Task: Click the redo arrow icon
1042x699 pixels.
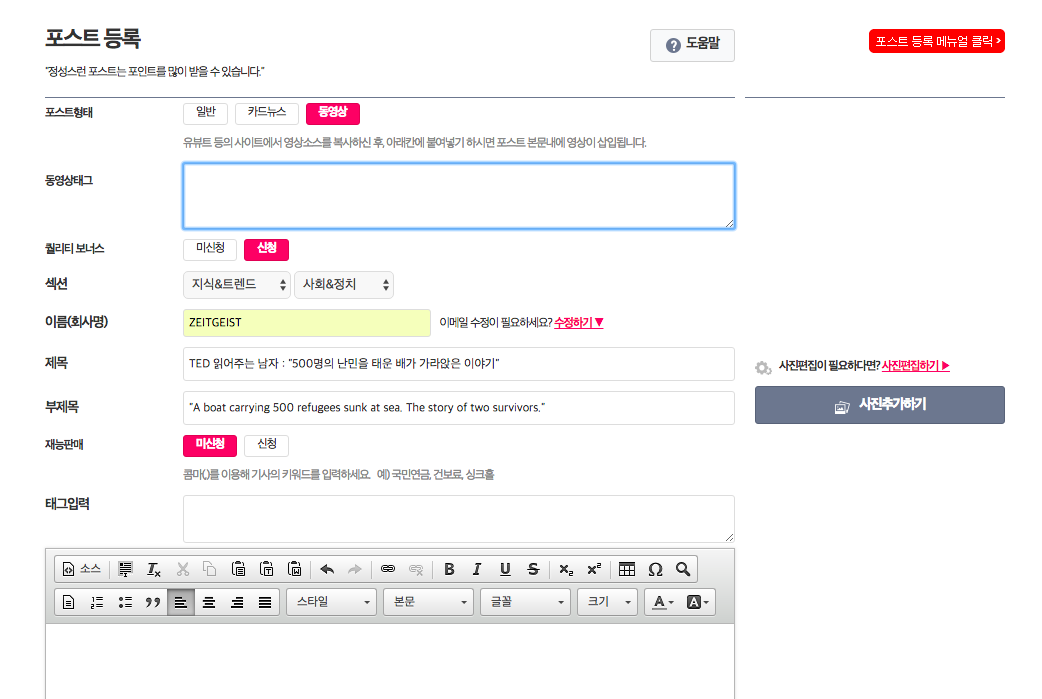Action: [355, 569]
